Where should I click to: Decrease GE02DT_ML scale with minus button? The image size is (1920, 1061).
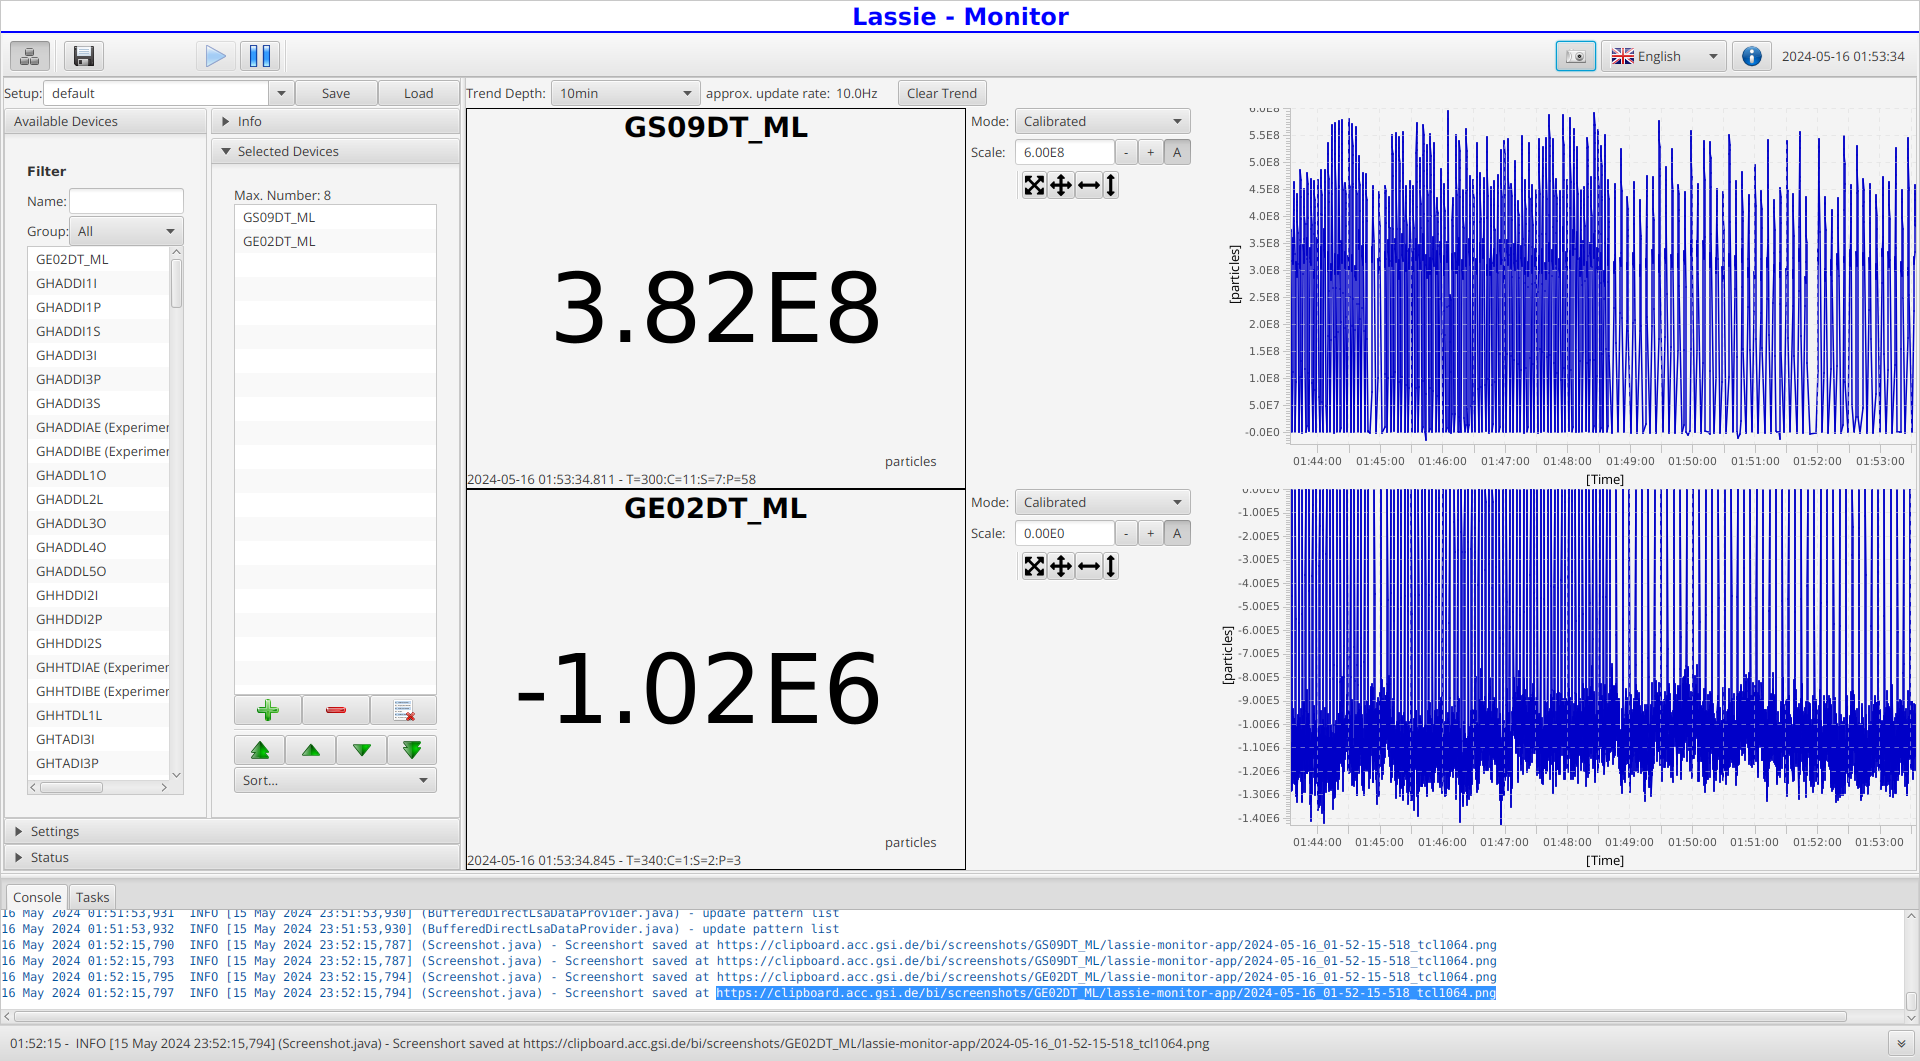click(x=1126, y=533)
